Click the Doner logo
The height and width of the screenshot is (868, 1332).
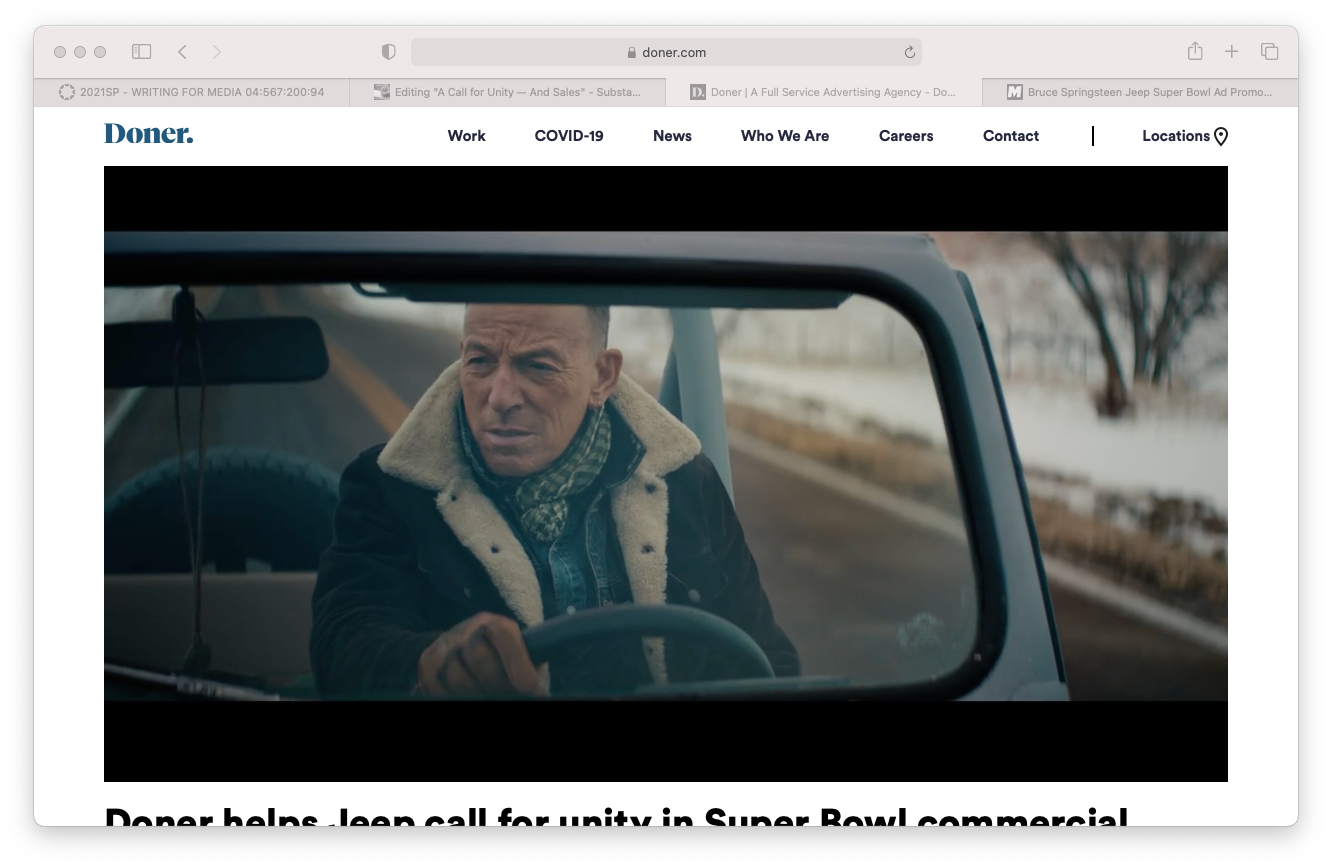point(149,134)
